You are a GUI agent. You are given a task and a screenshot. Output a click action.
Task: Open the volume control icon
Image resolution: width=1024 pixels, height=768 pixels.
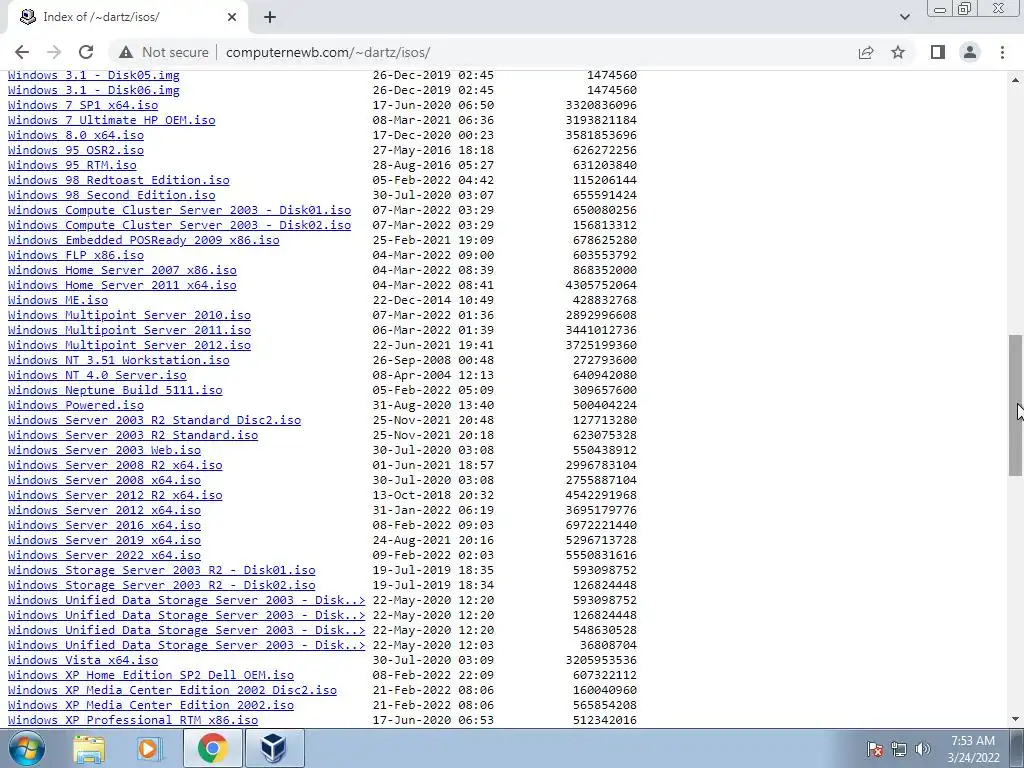click(x=922, y=749)
